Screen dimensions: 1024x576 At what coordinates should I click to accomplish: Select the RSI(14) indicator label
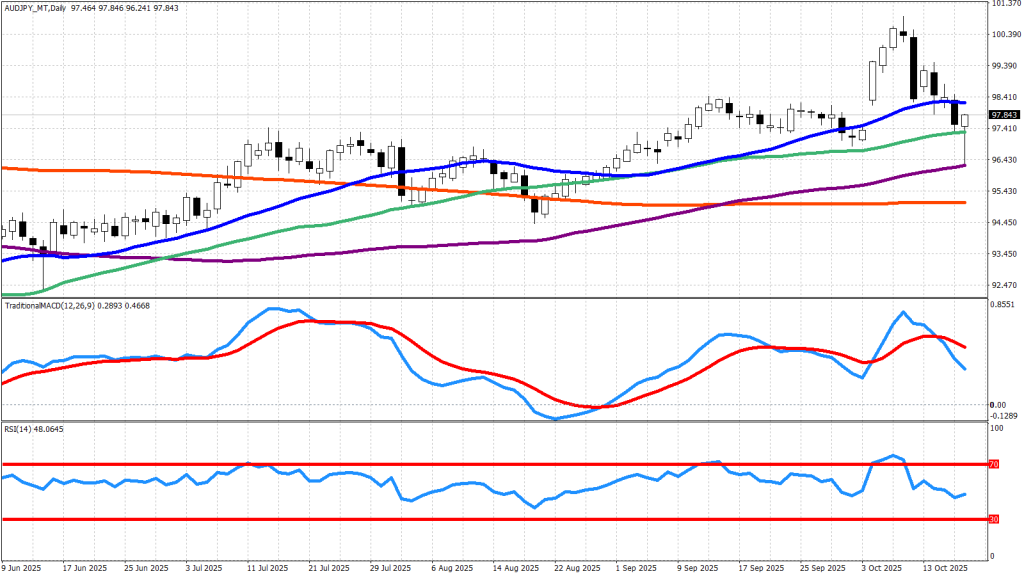click(x=20, y=427)
